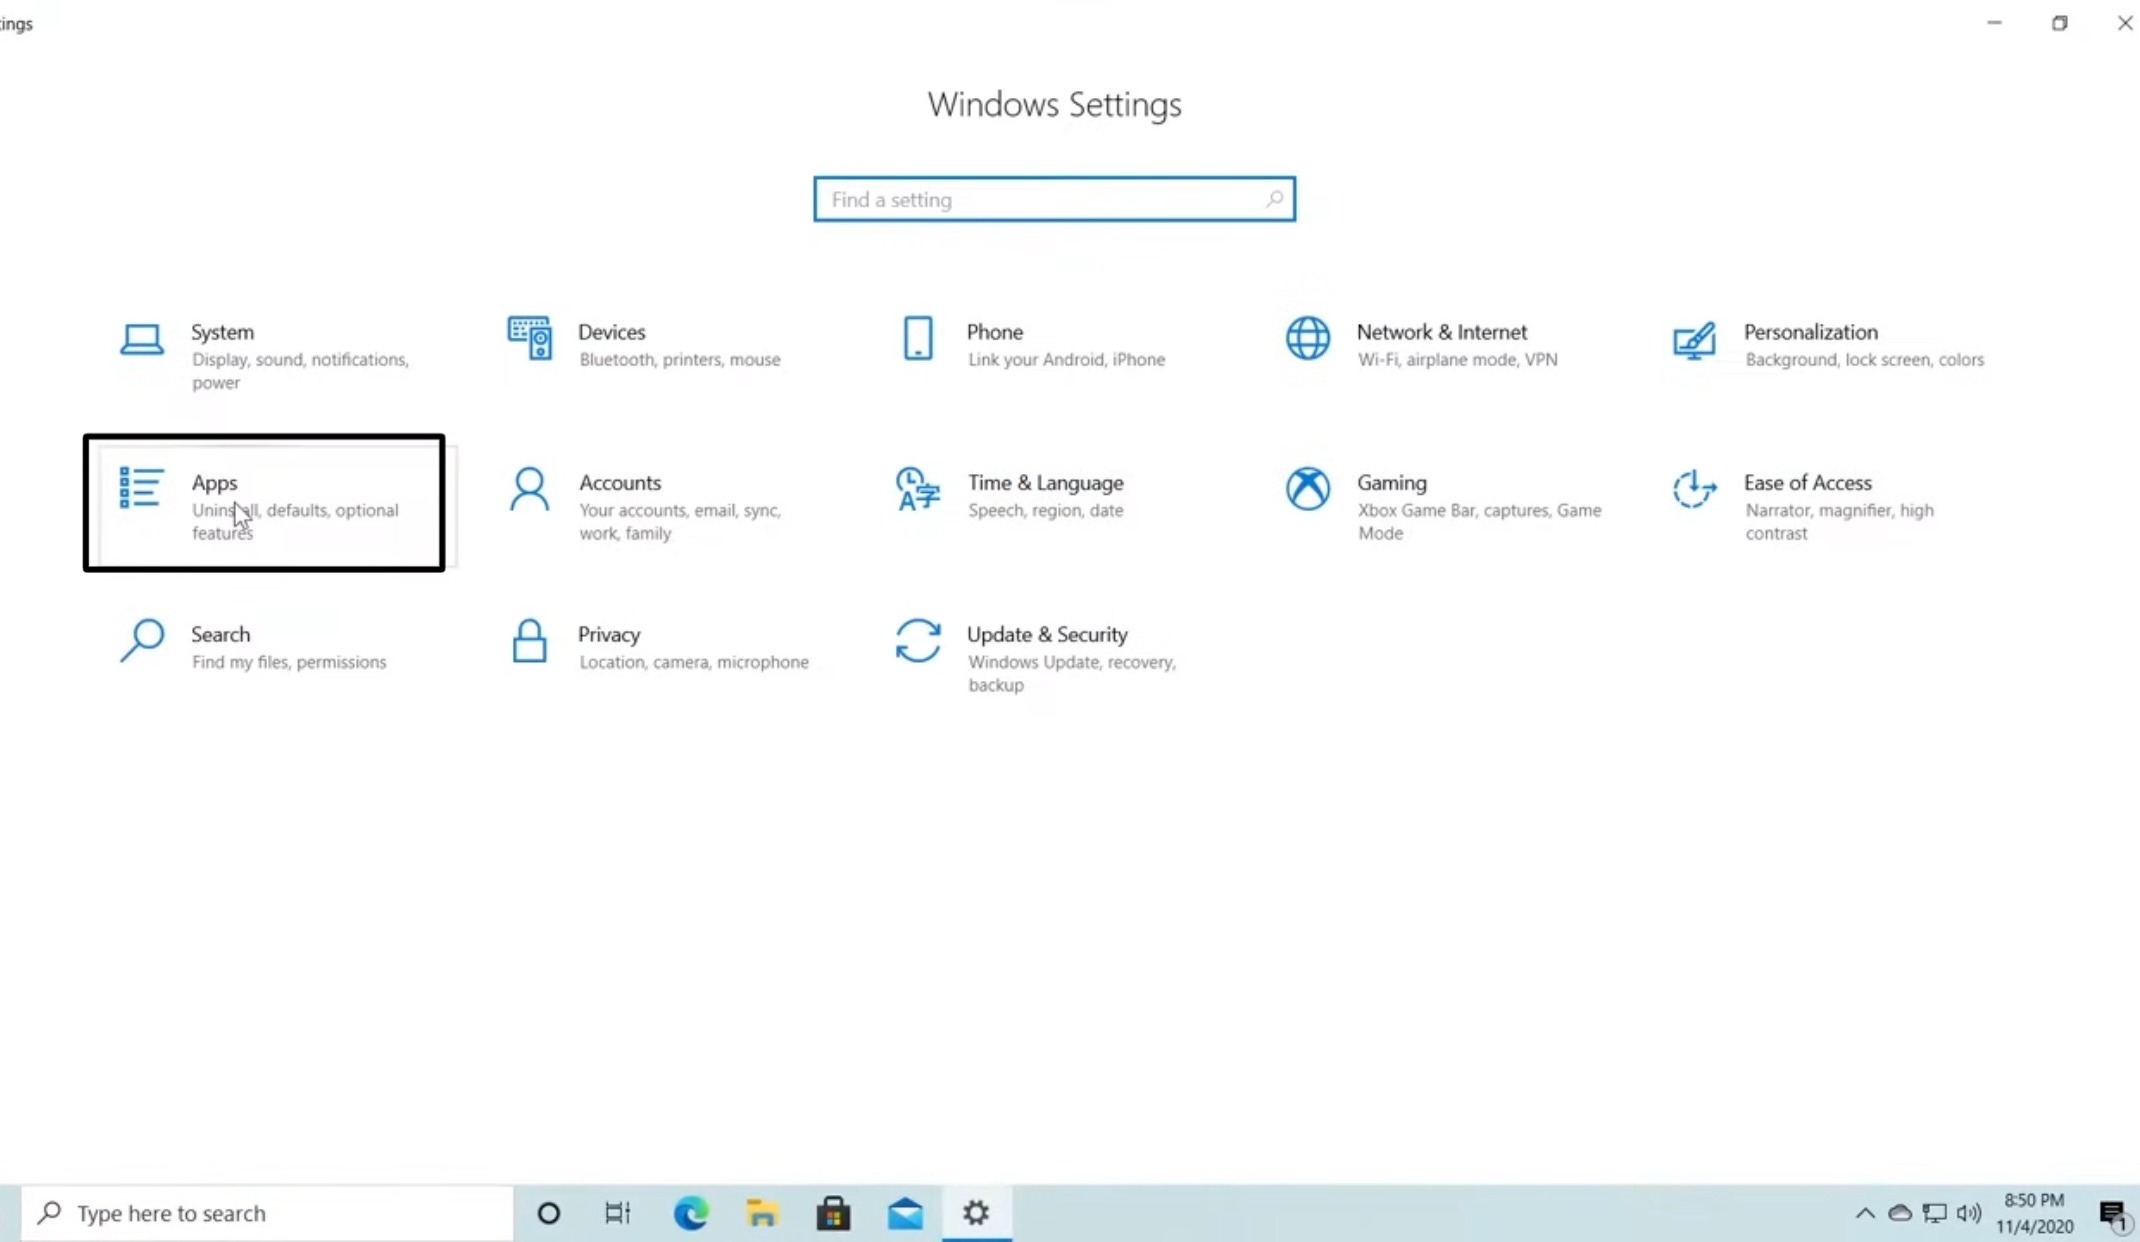Restore down the Settings window
The image size is (2140, 1242).
tap(2059, 22)
